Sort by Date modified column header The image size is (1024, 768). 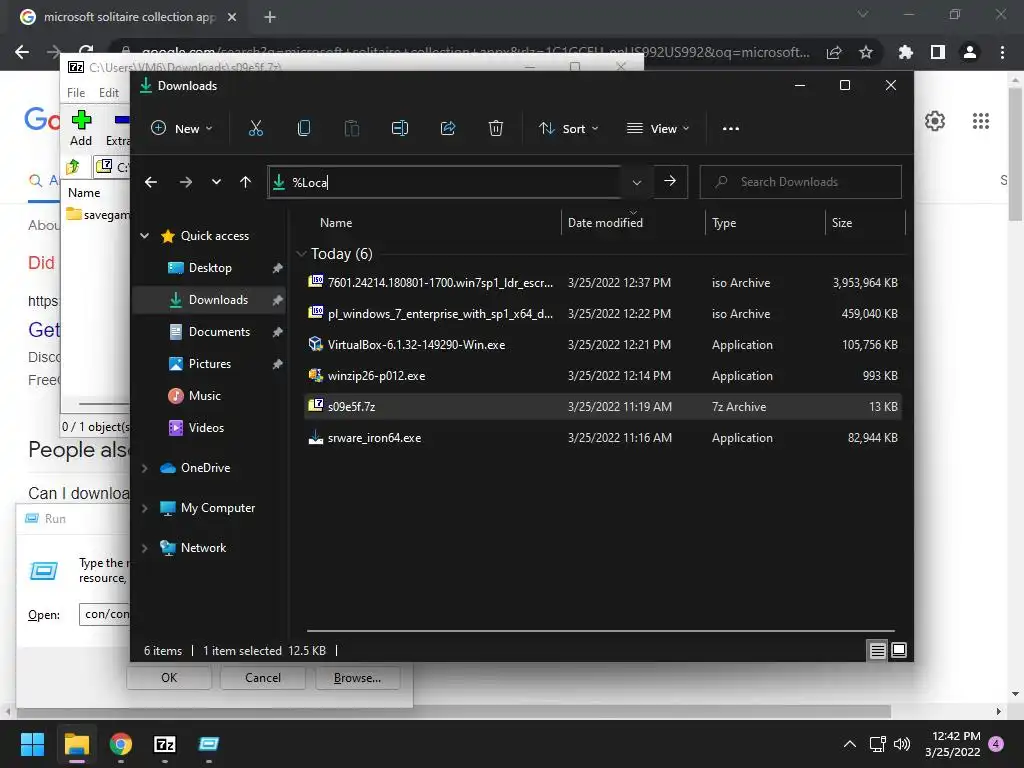605,223
